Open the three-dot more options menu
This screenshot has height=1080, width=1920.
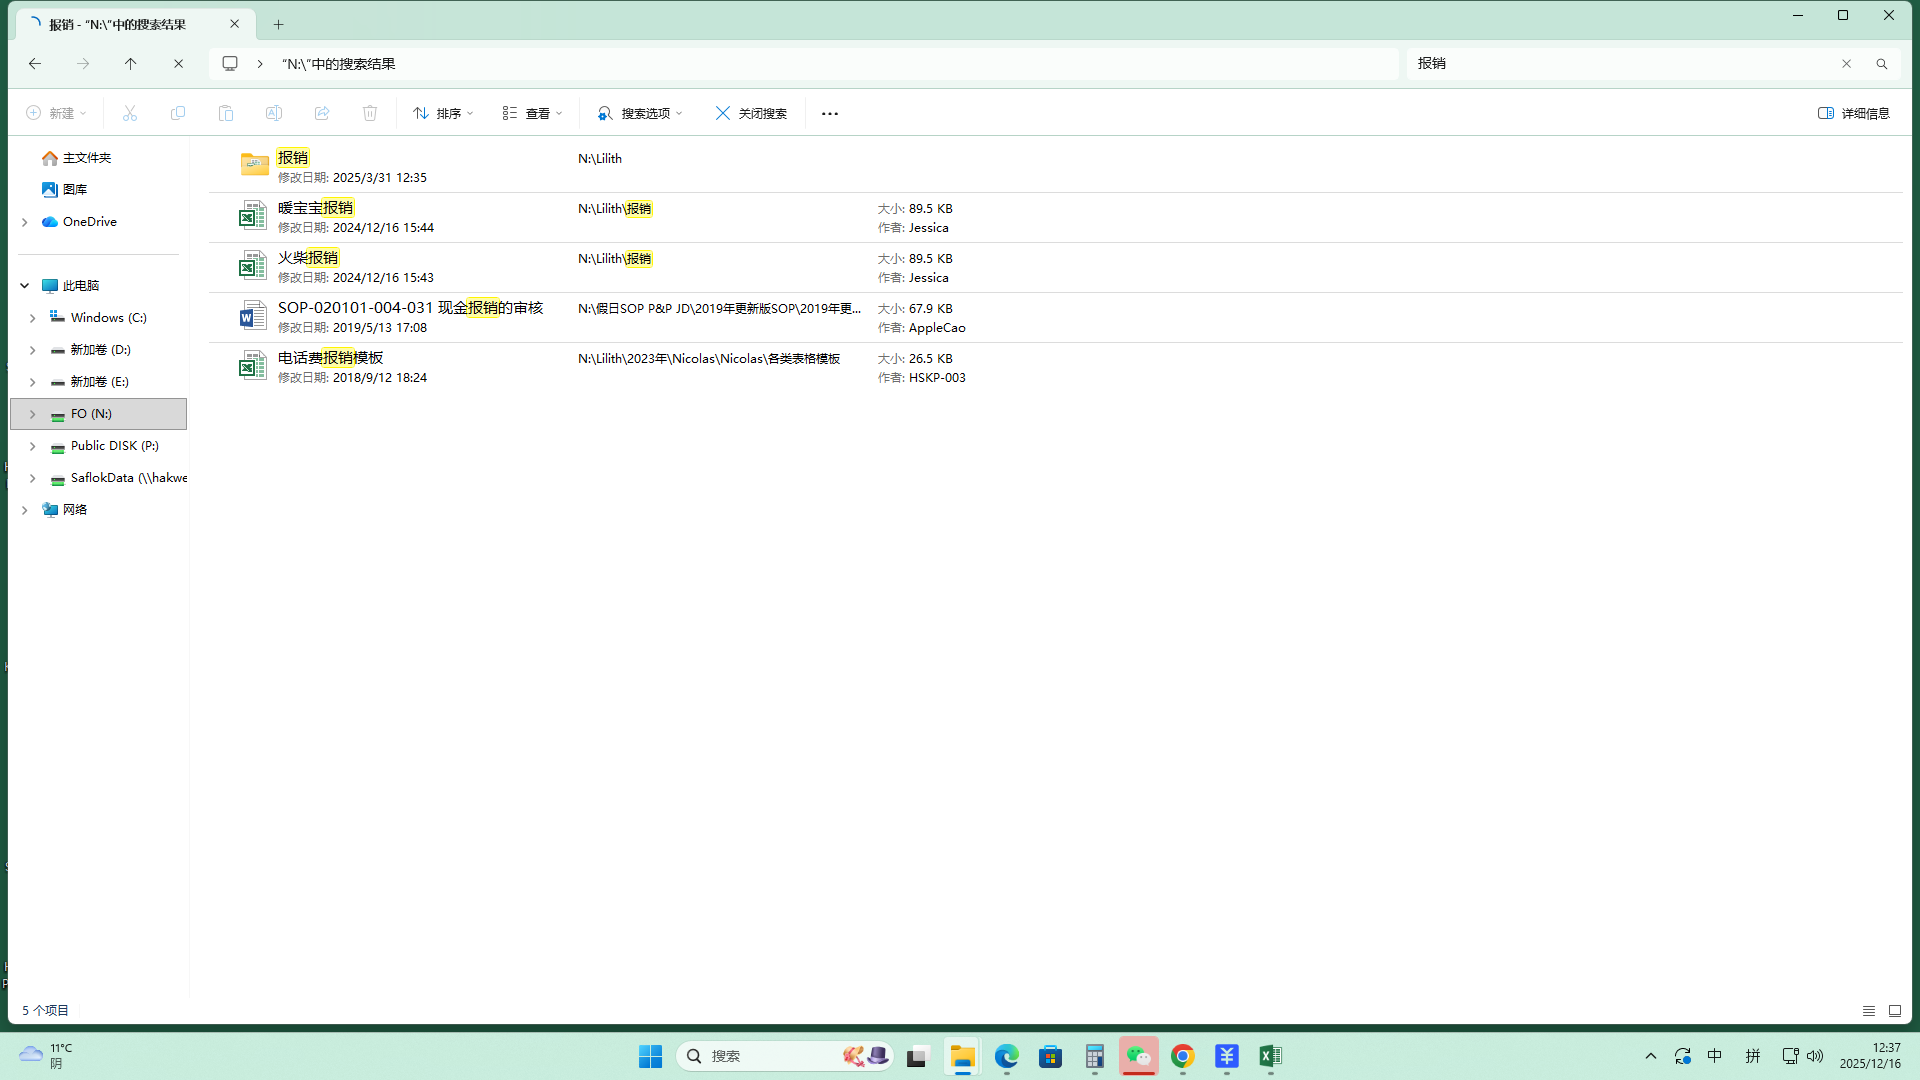829,114
